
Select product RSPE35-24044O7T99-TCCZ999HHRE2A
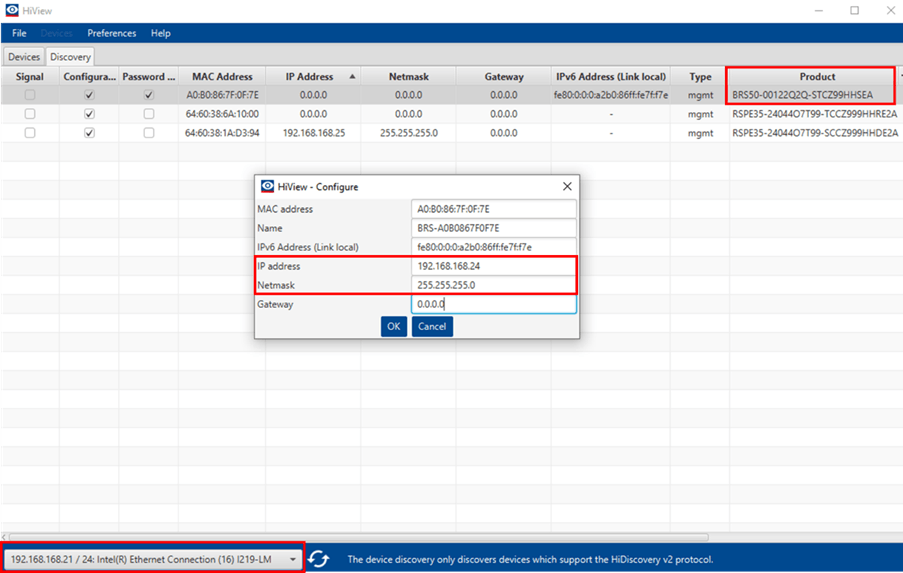point(815,114)
